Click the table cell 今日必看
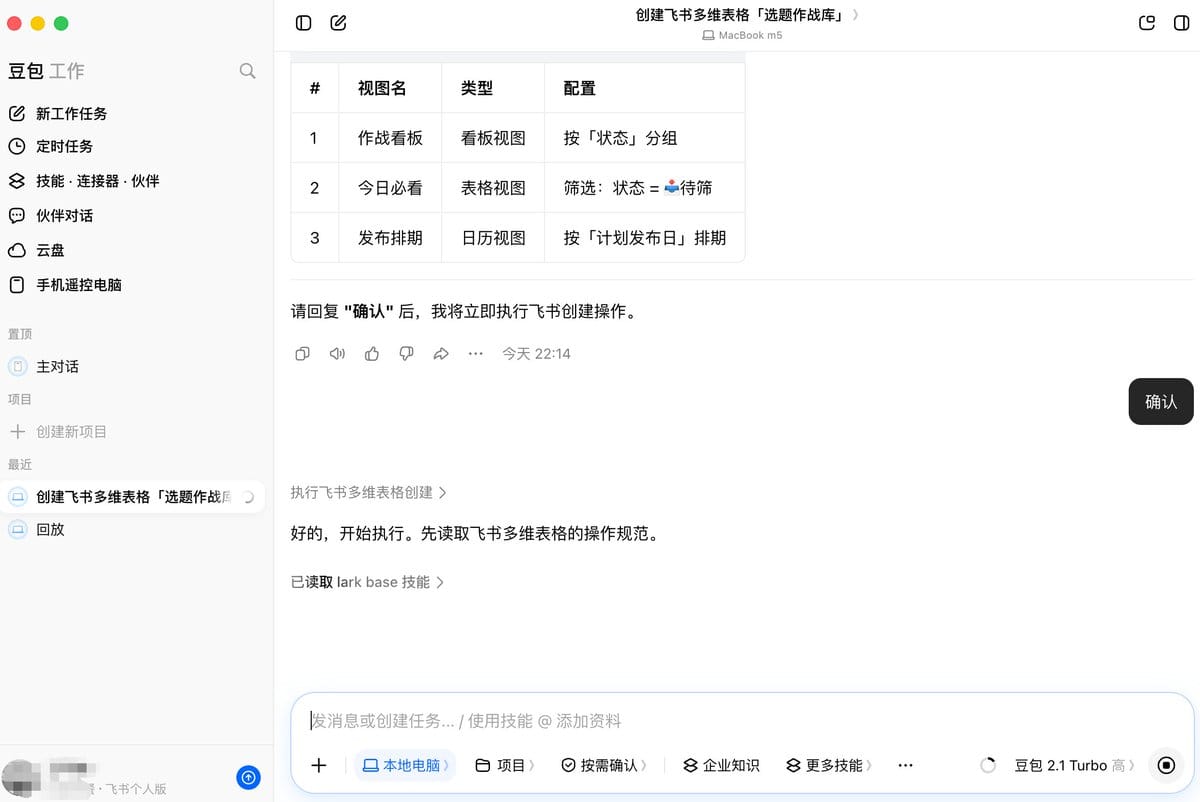Image resolution: width=1200 pixels, height=802 pixels. [x=390, y=188]
